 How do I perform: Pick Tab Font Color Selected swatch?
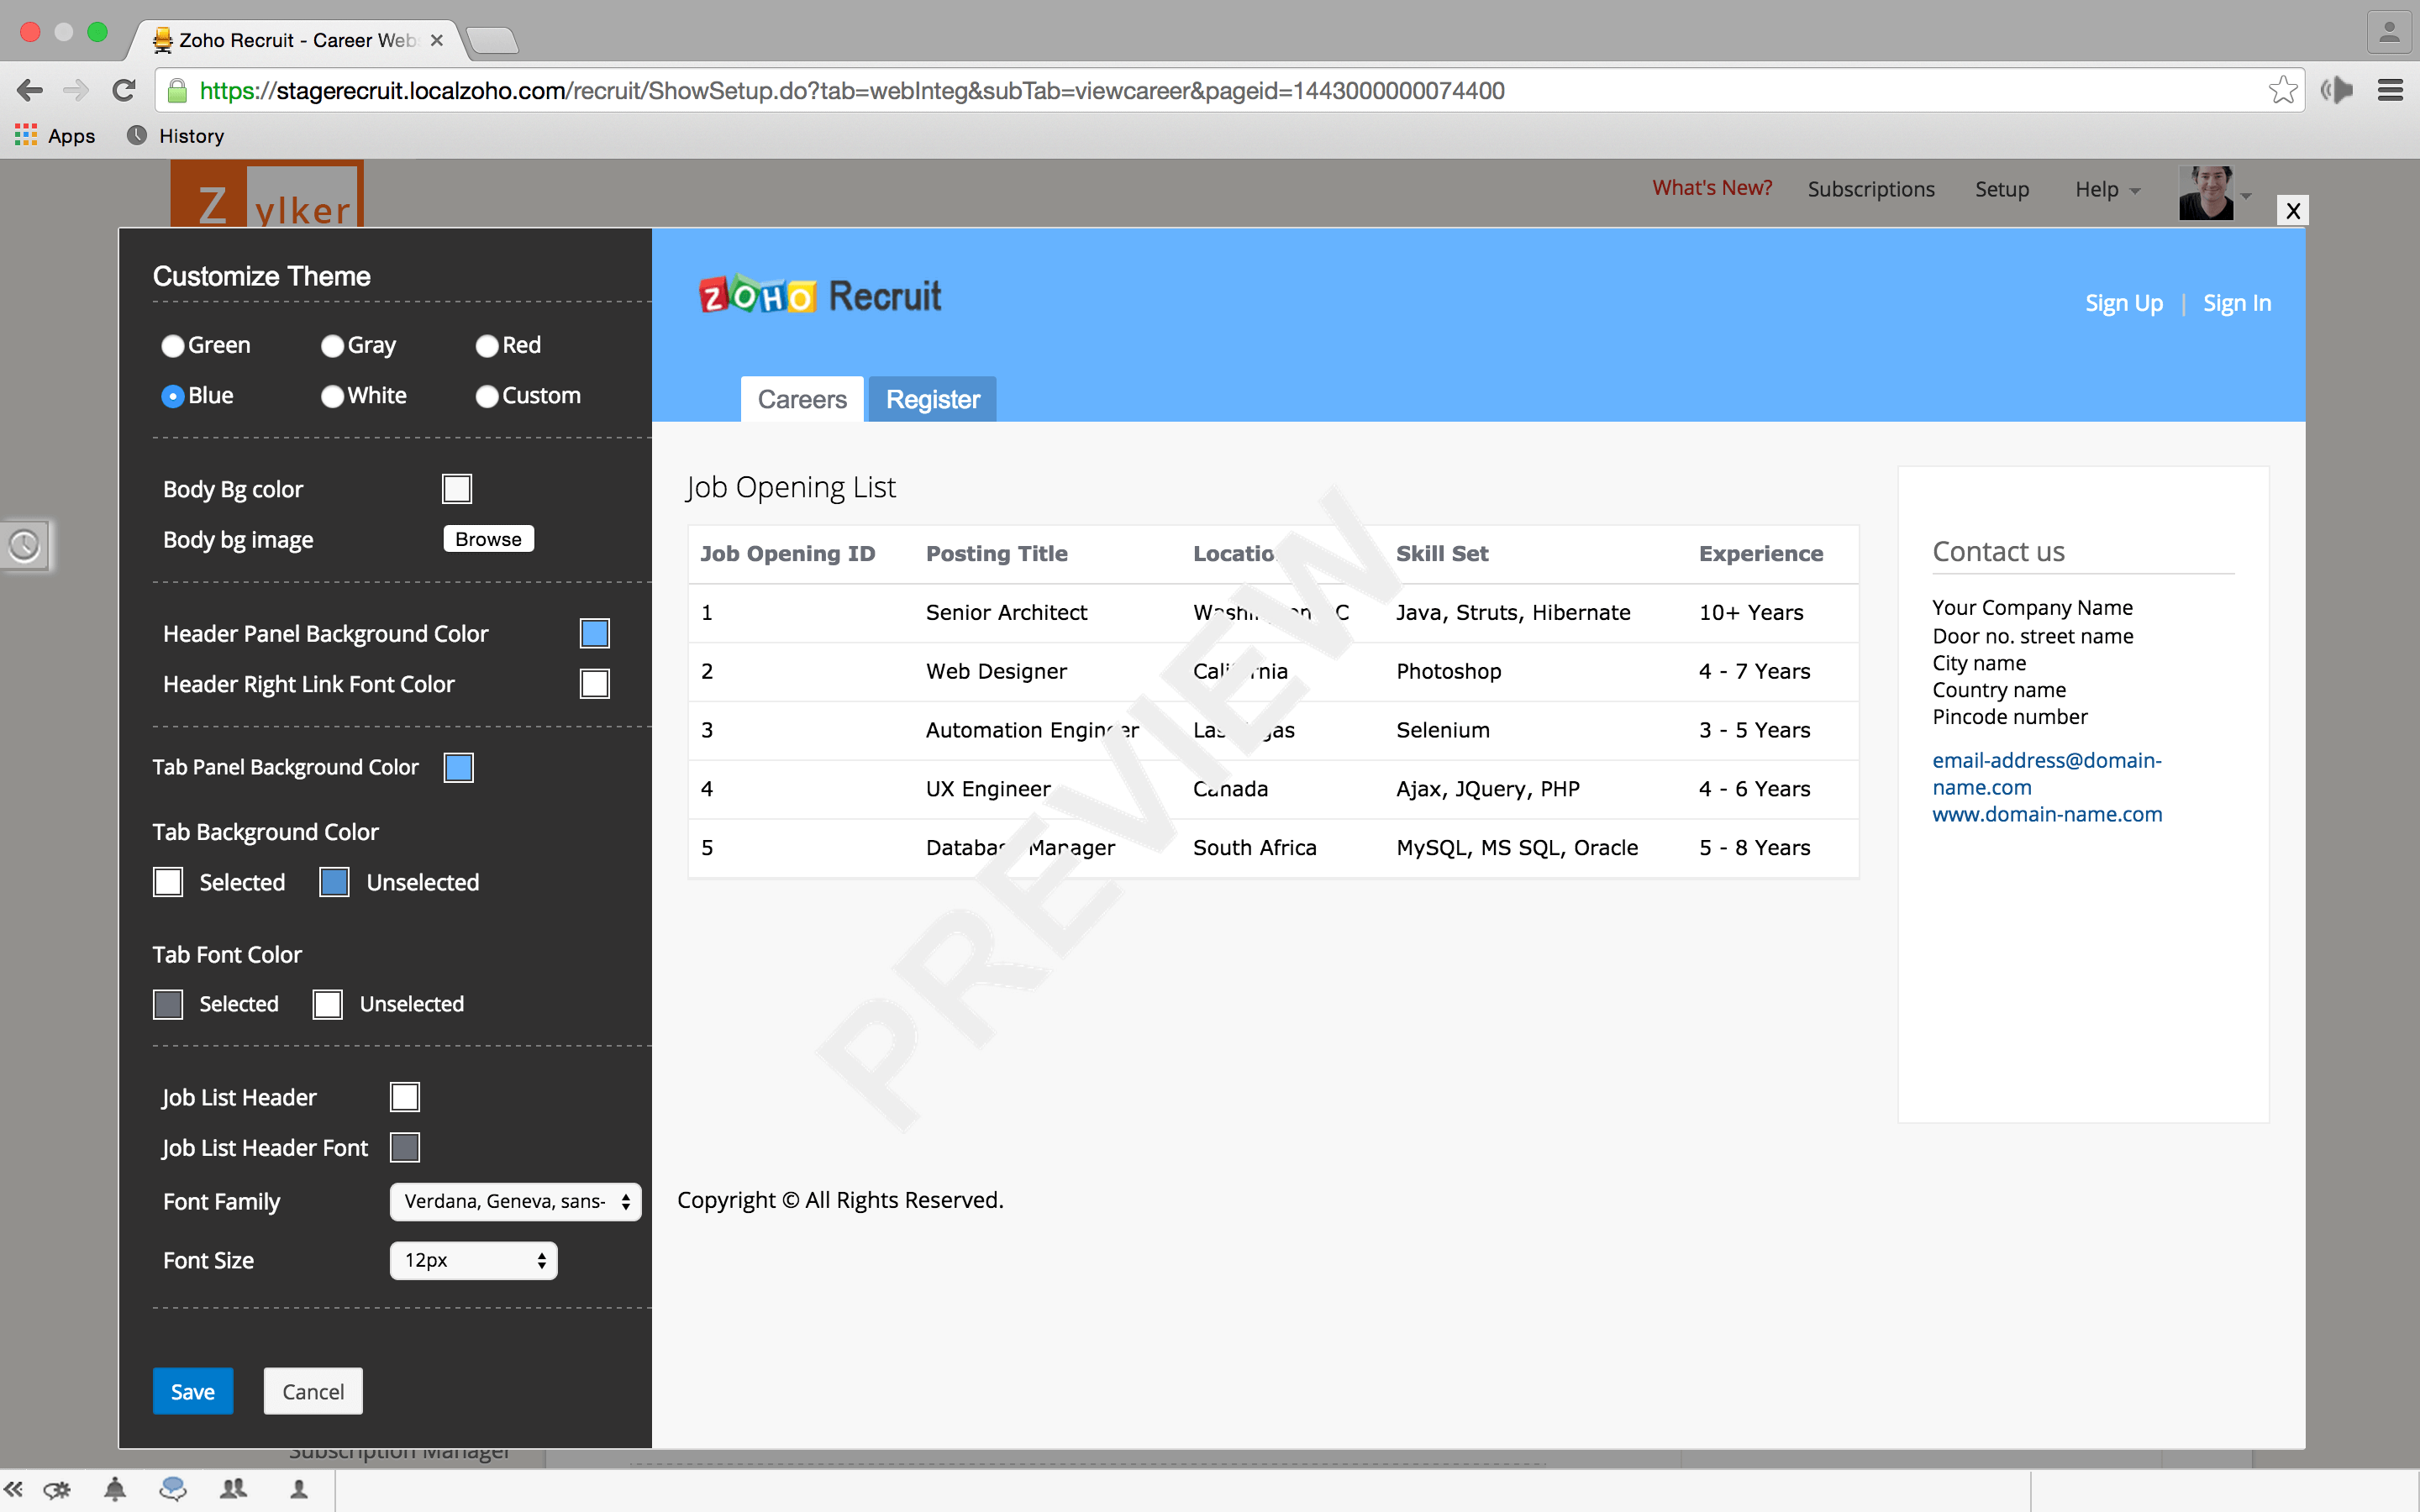click(168, 1004)
